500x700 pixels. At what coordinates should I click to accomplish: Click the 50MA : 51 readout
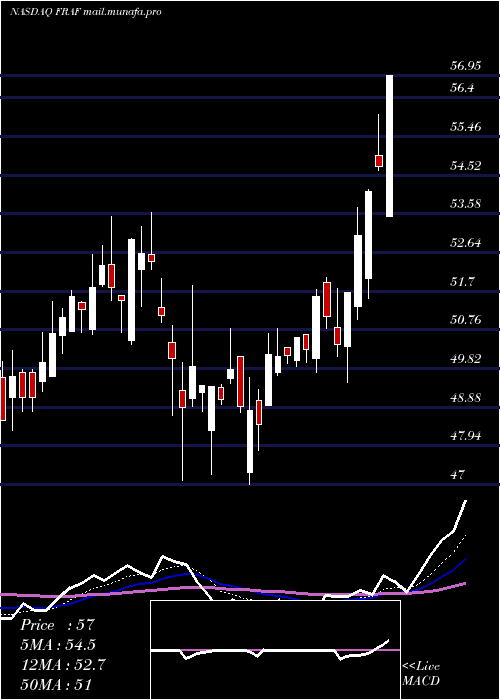pyautogui.click(x=56, y=684)
